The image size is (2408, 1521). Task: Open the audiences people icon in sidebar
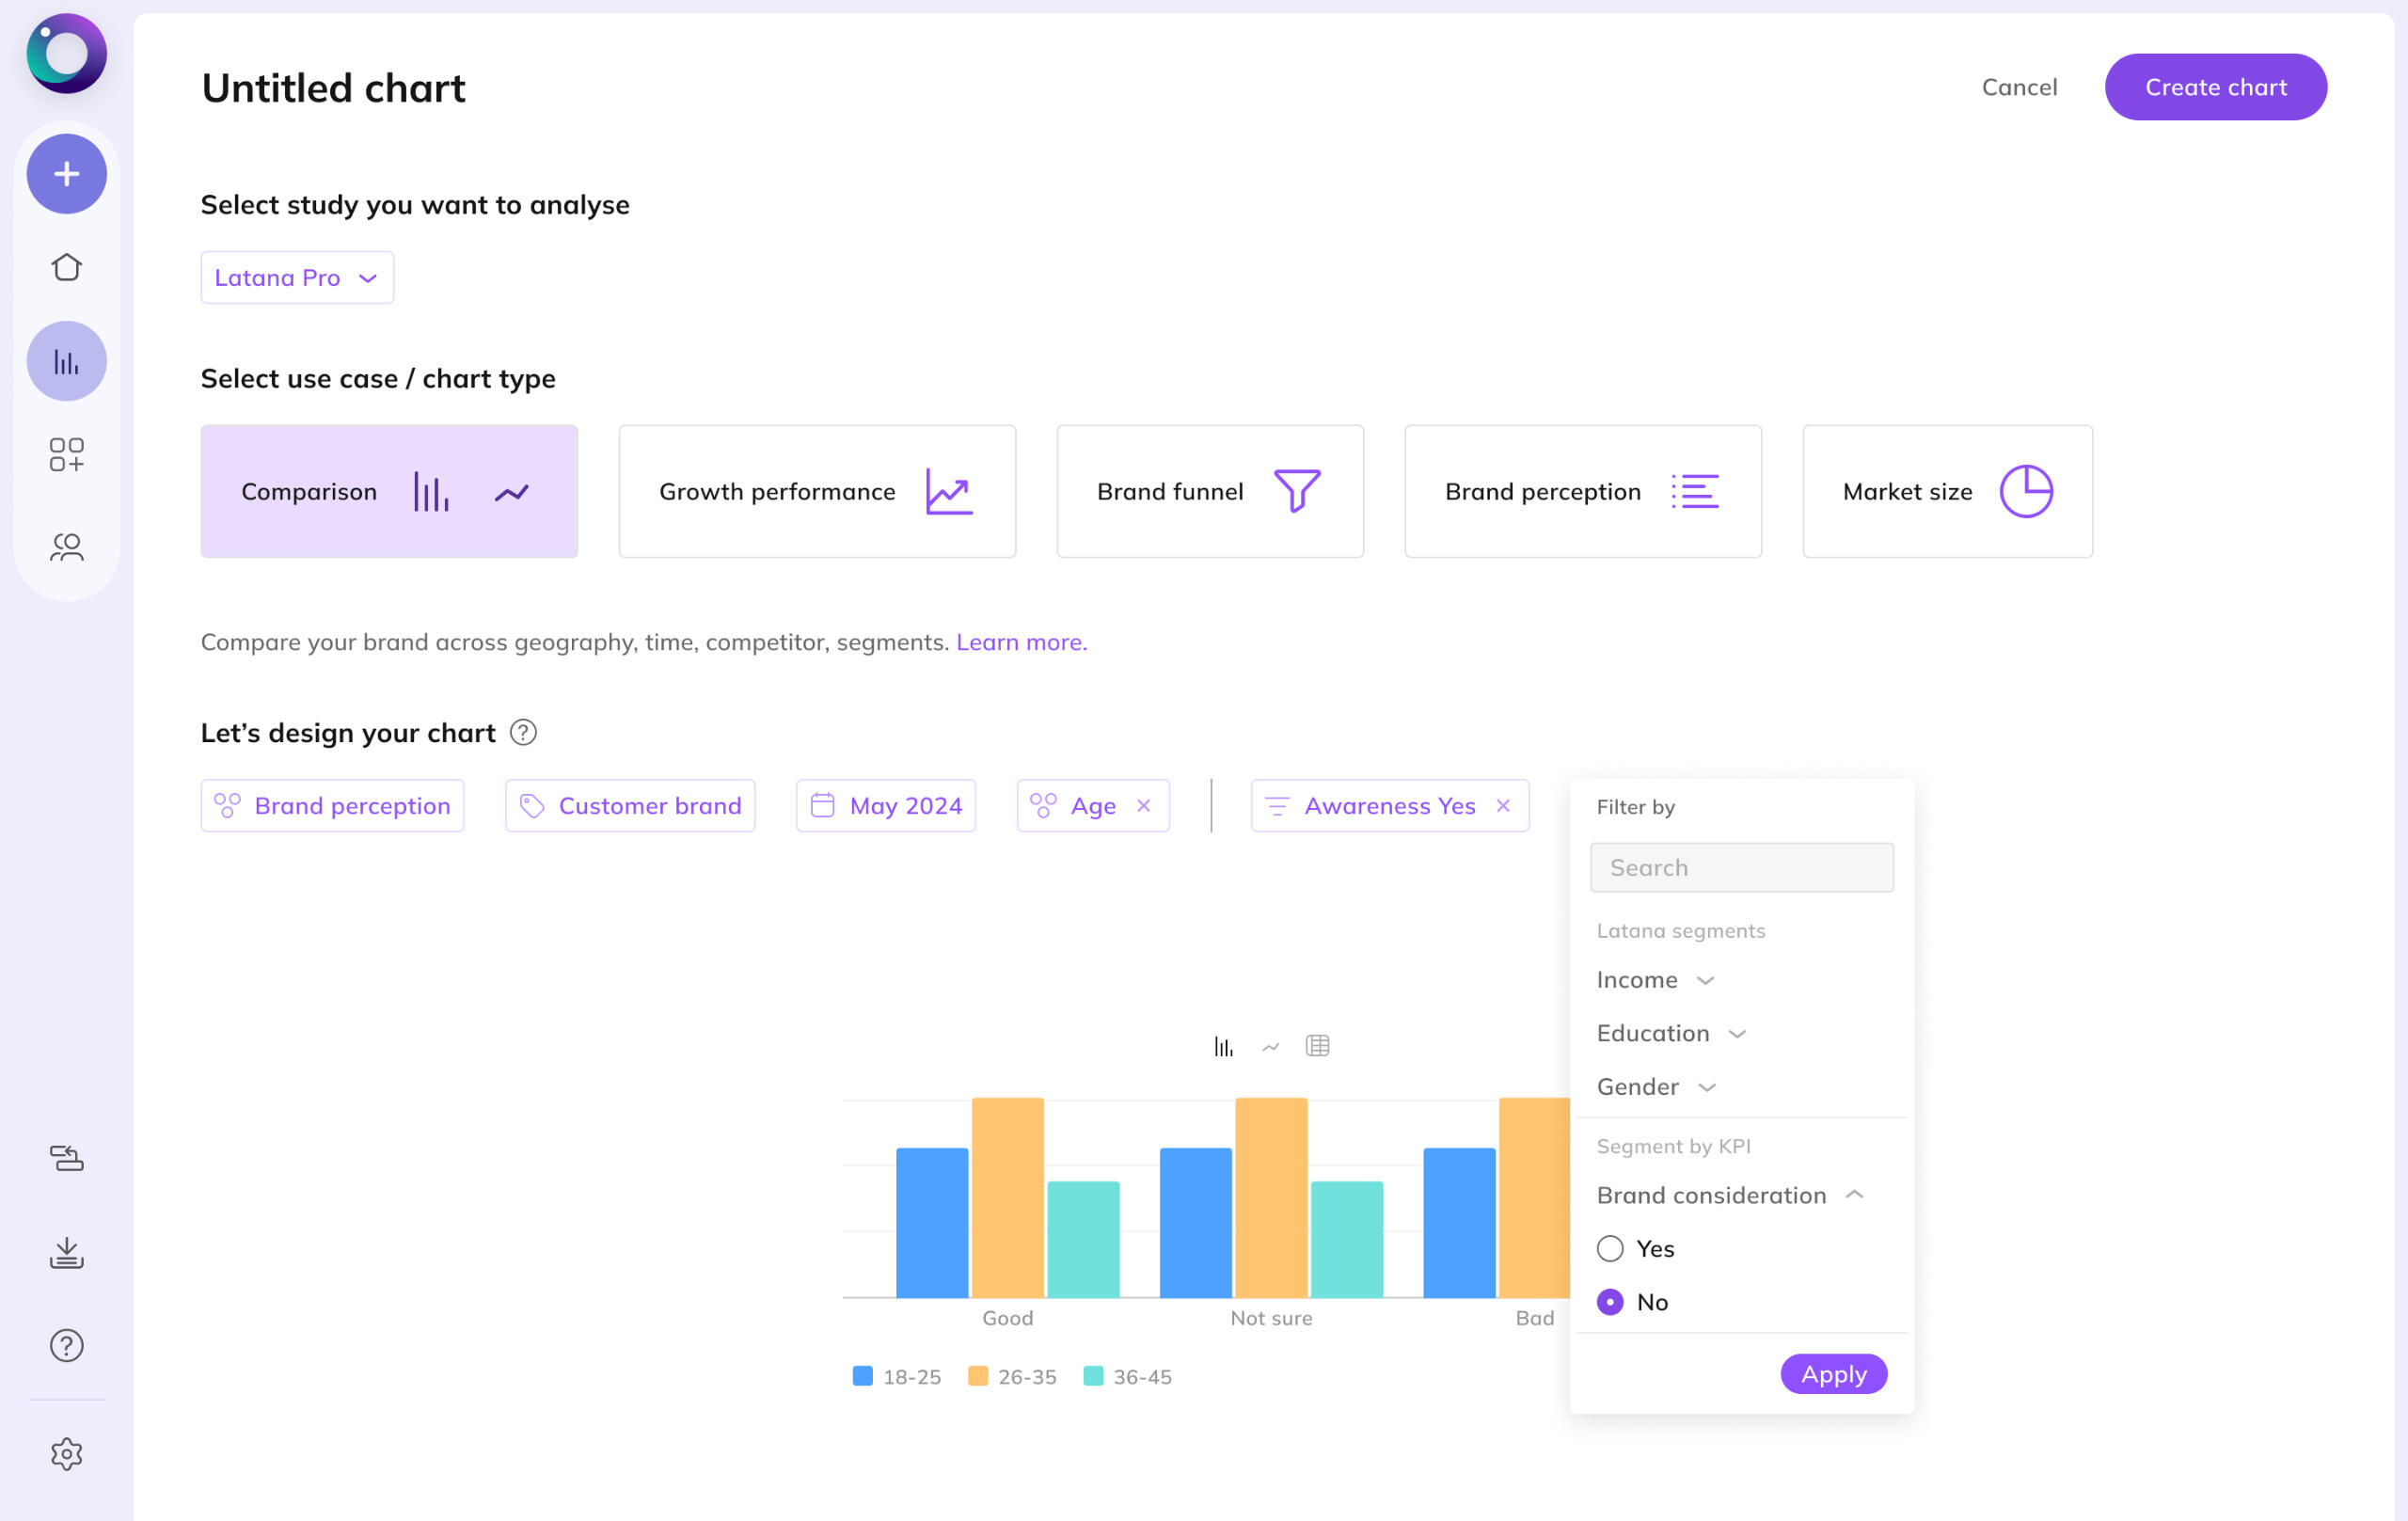tap(66, 547)
